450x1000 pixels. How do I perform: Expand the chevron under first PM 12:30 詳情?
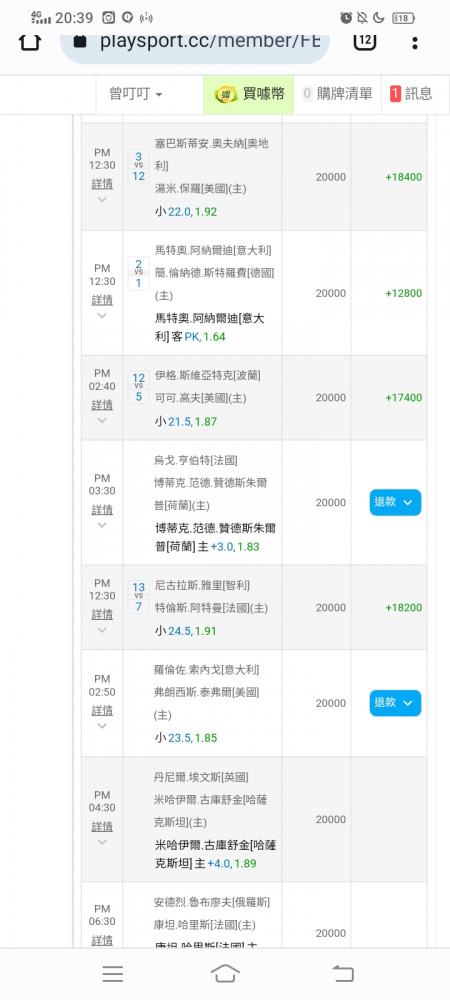102,200
